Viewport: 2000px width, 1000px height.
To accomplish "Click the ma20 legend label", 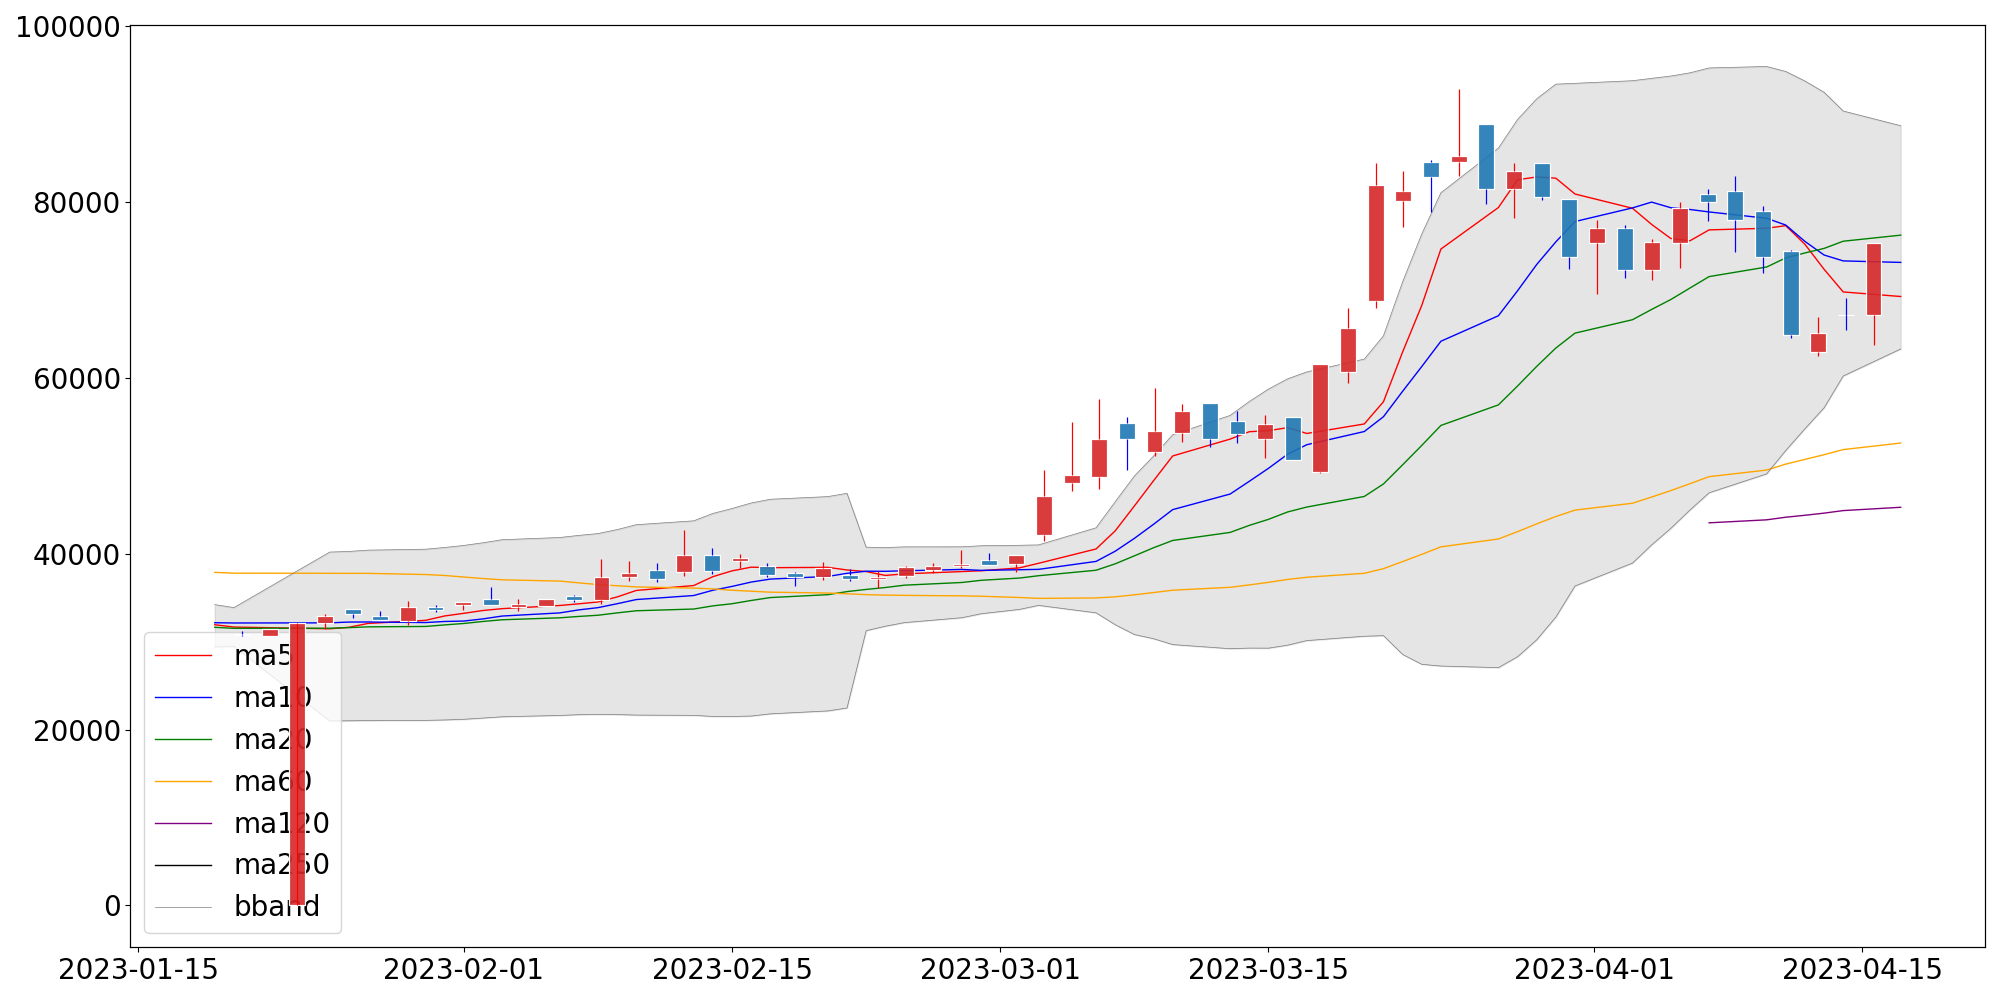I will pyautogui.click(x=273, y=740).
